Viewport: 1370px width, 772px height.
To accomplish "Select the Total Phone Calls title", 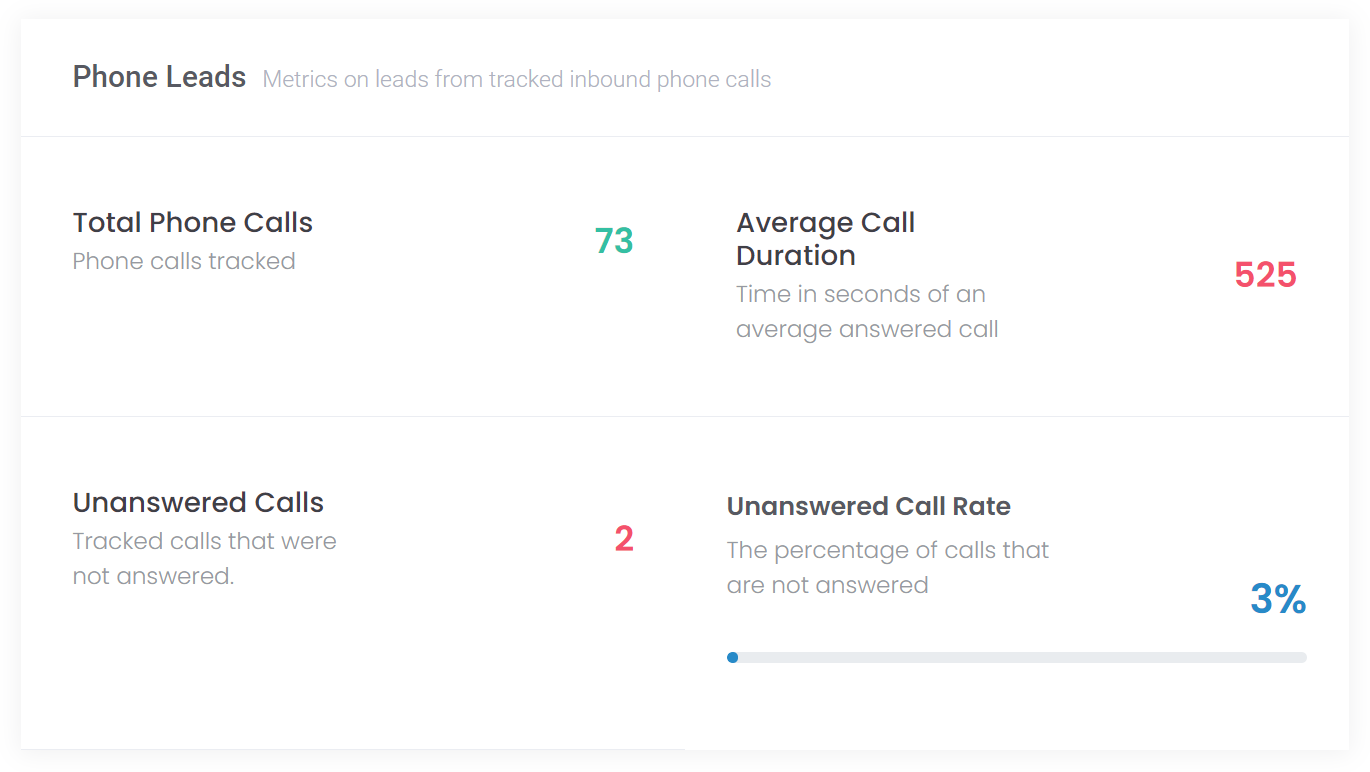I will [193, 222].
